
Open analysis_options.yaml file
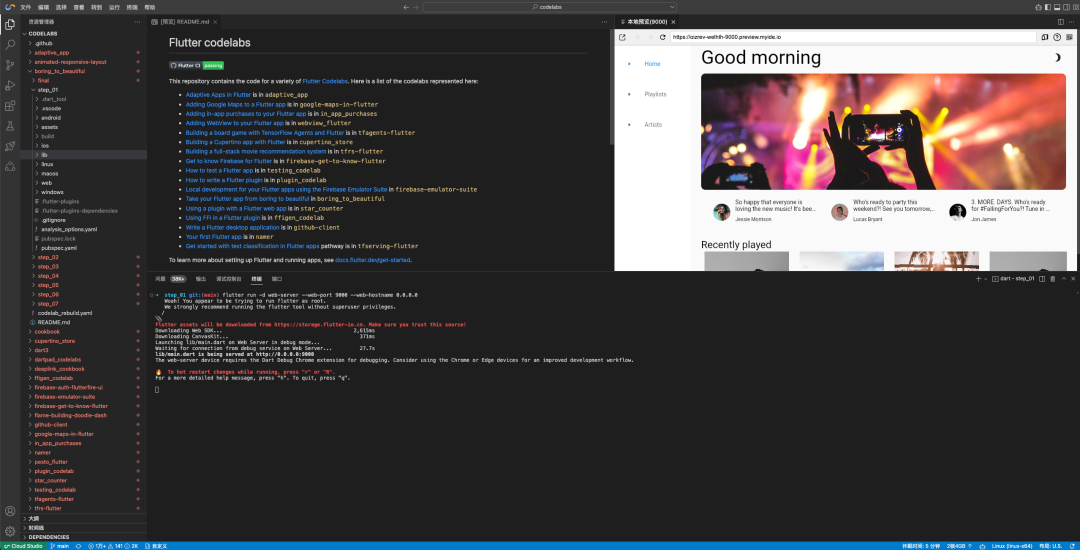point(69,229)
